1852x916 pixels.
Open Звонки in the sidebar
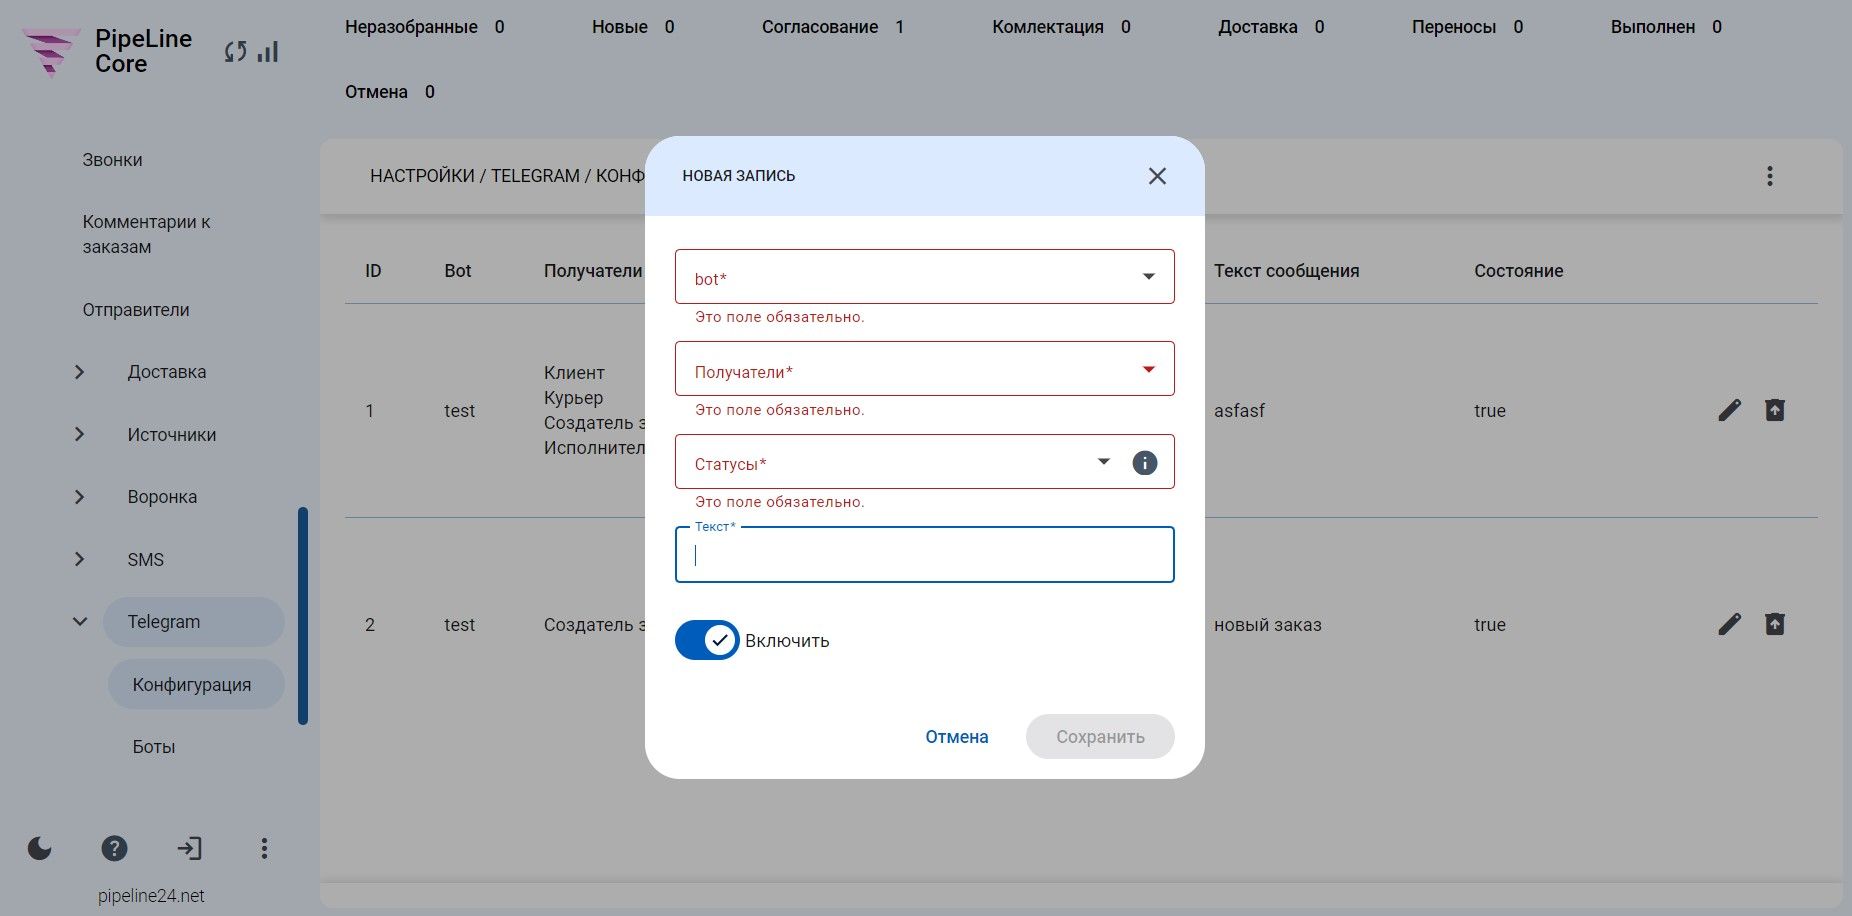112,160
